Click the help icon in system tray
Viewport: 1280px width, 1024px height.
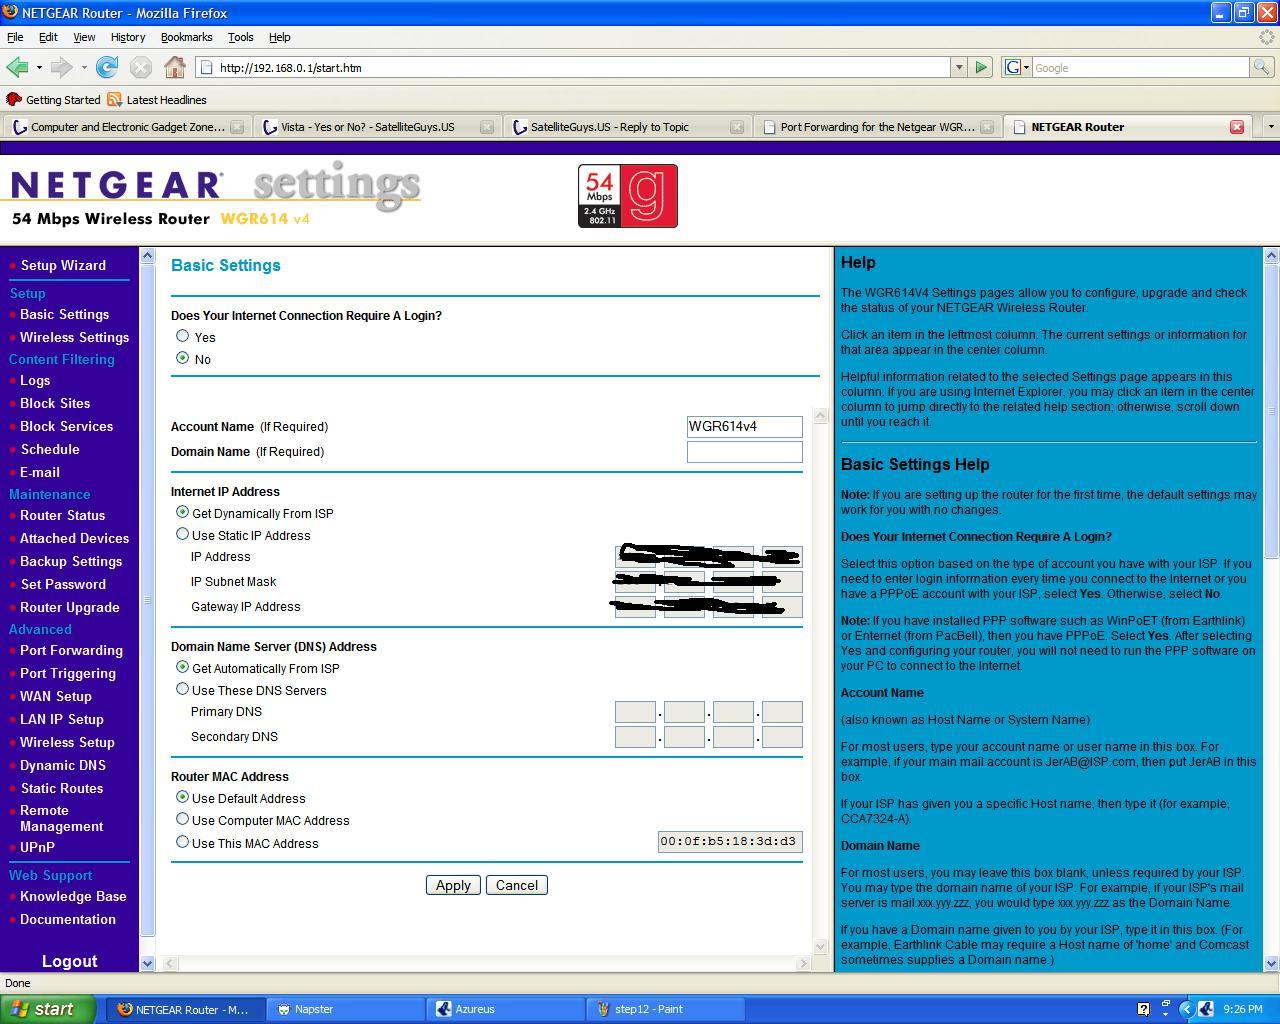click(x=1144, y=1009)
